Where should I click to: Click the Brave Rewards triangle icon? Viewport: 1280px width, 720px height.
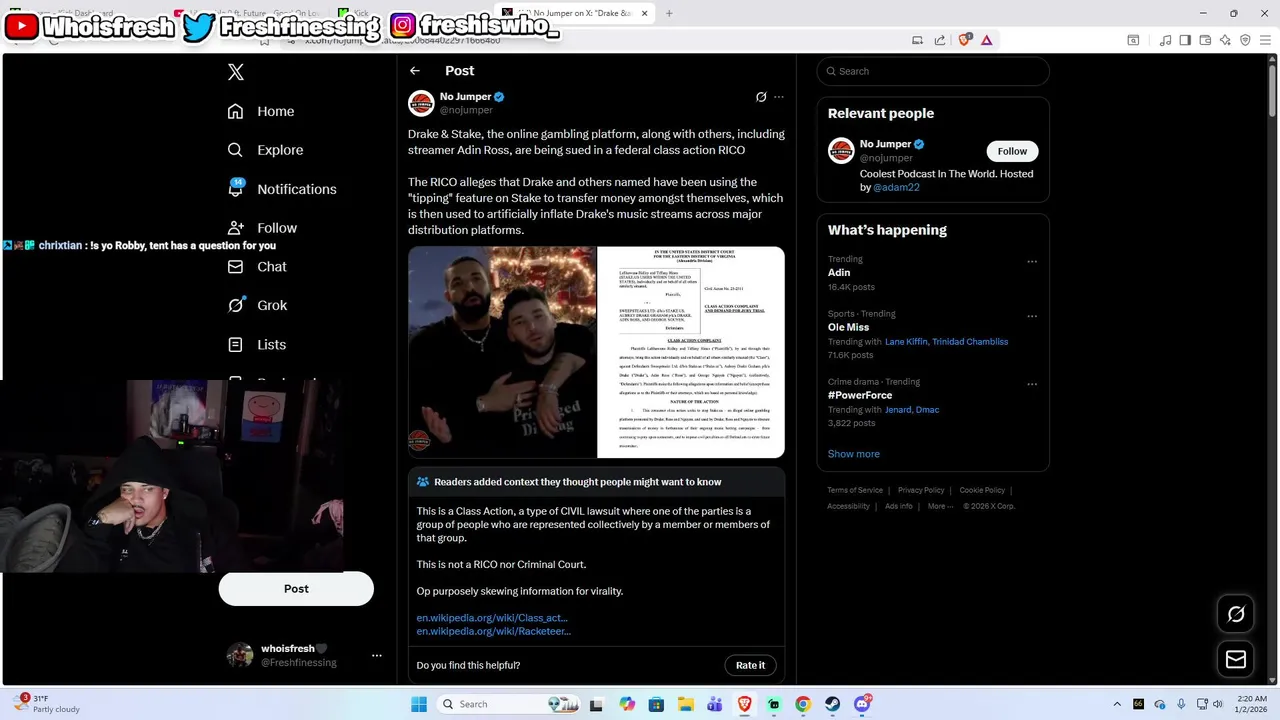point(987,40)
